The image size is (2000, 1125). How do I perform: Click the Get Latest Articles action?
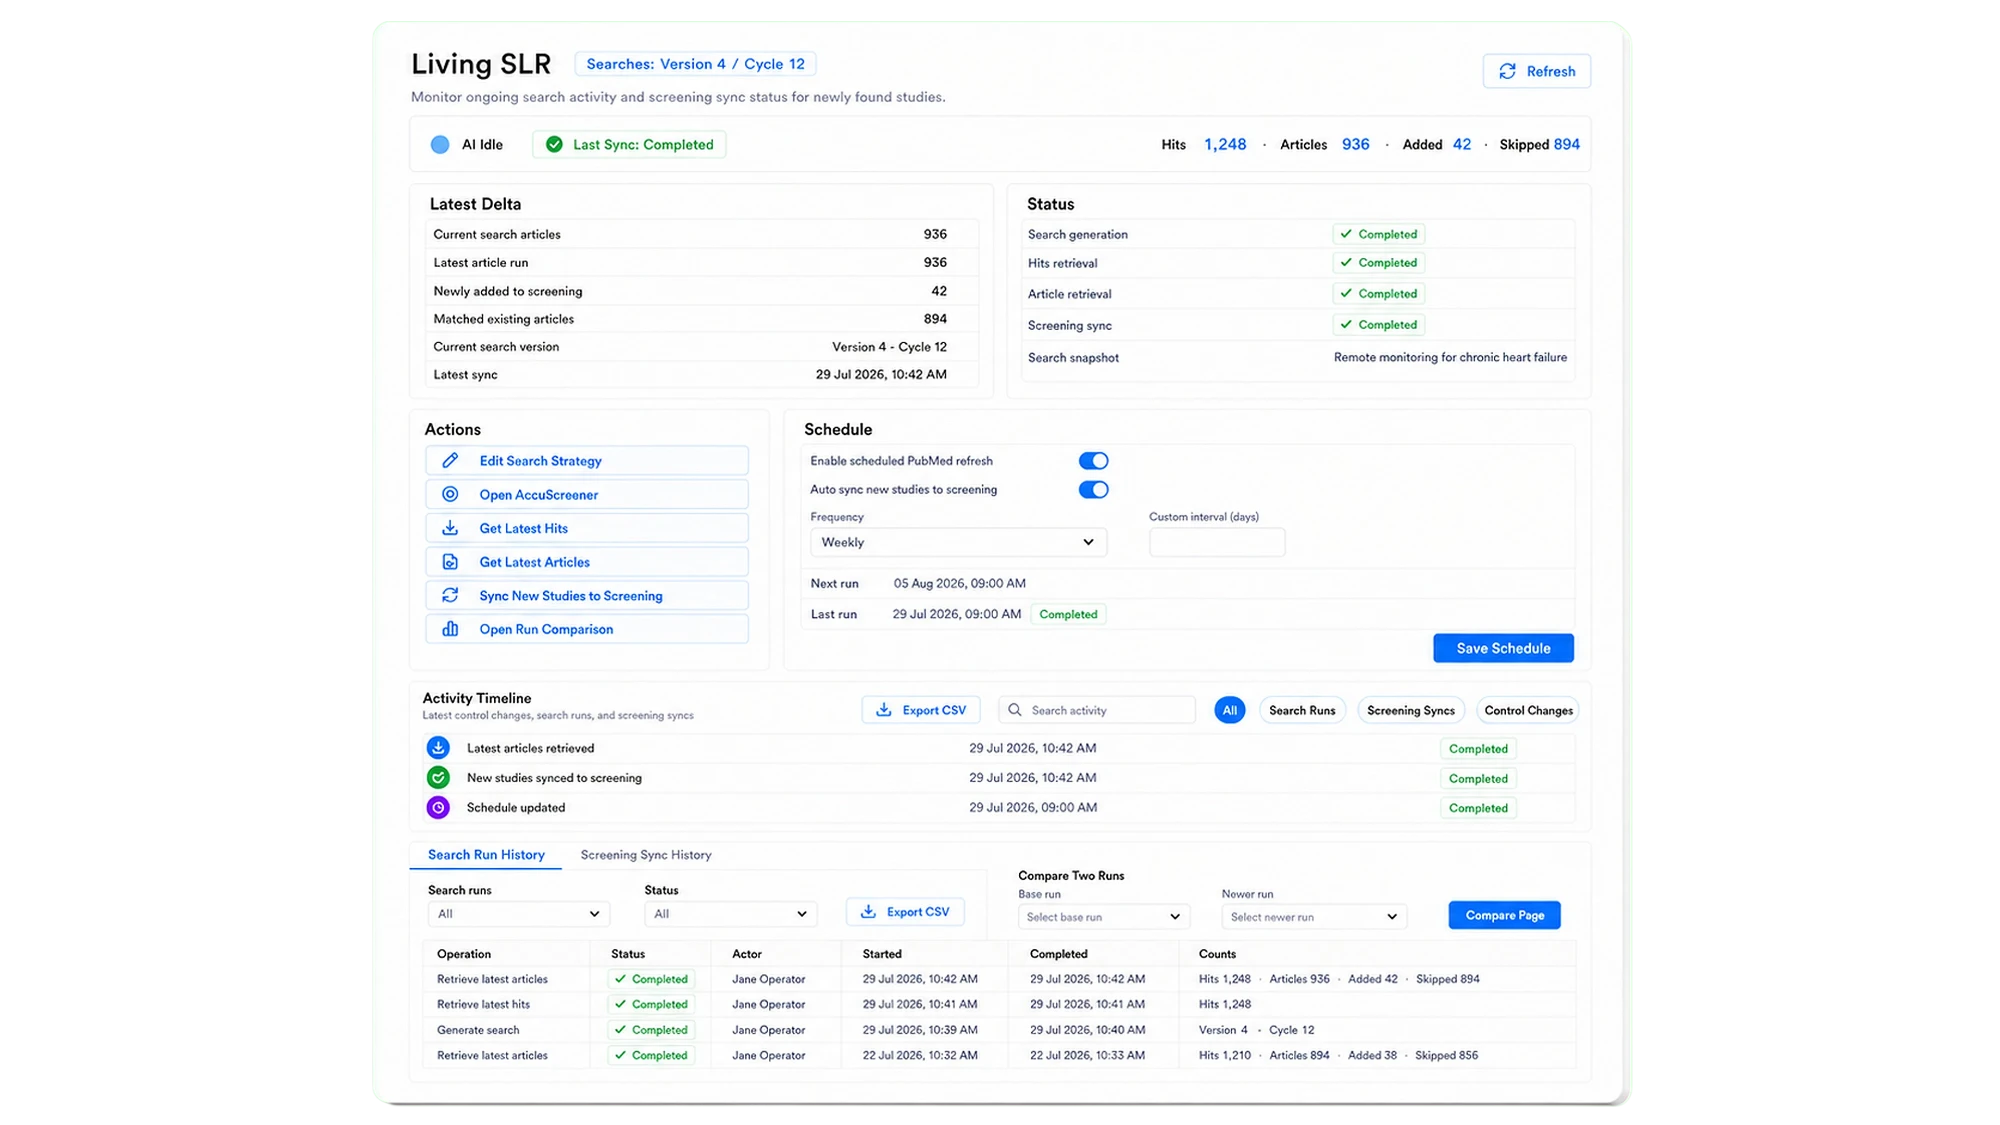tap(587, 562)
